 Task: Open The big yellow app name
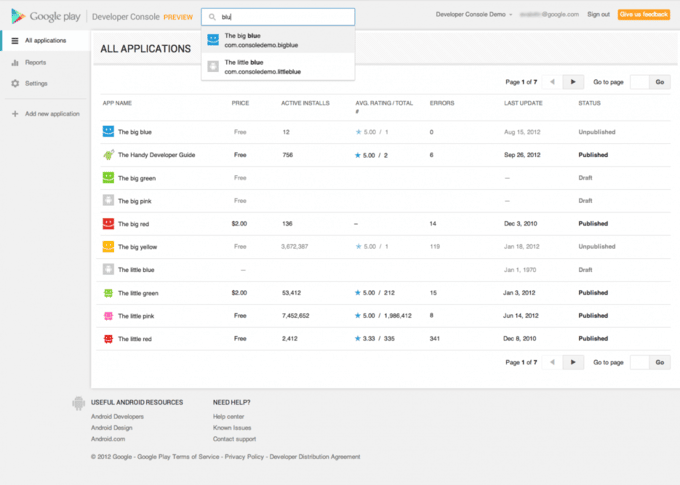coord(137,247)
